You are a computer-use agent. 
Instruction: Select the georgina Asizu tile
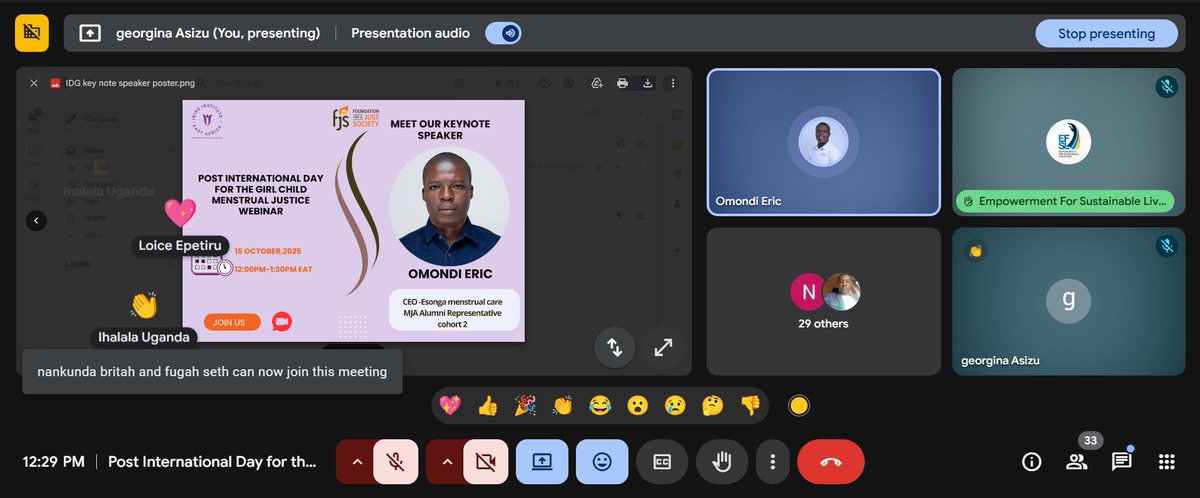pos(1068,301)
